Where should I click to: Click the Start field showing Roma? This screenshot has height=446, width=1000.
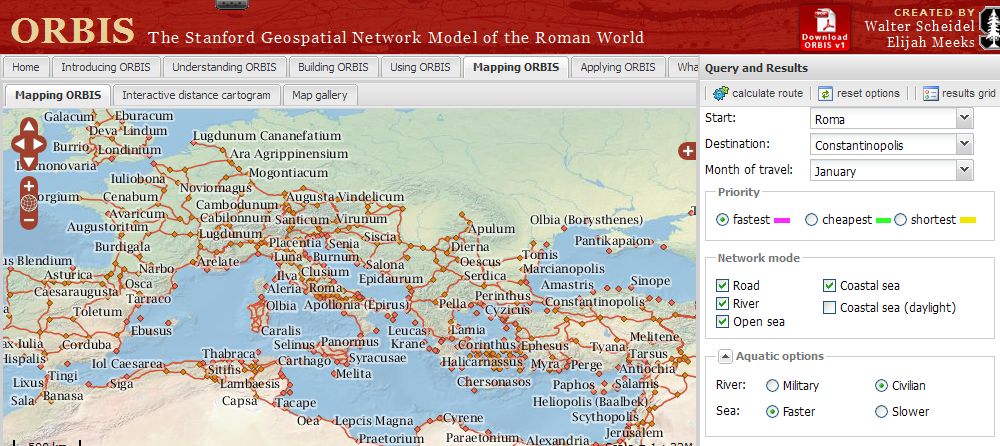pos(883,119)
